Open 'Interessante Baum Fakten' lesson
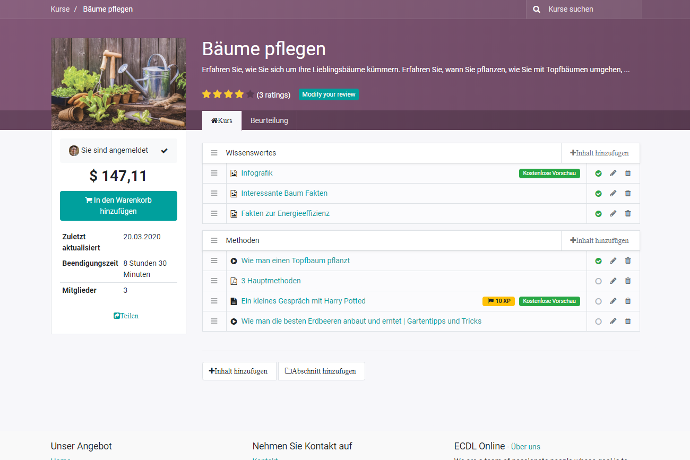The width and height of the screenshot is (690, 460). [x=284, y=193]
